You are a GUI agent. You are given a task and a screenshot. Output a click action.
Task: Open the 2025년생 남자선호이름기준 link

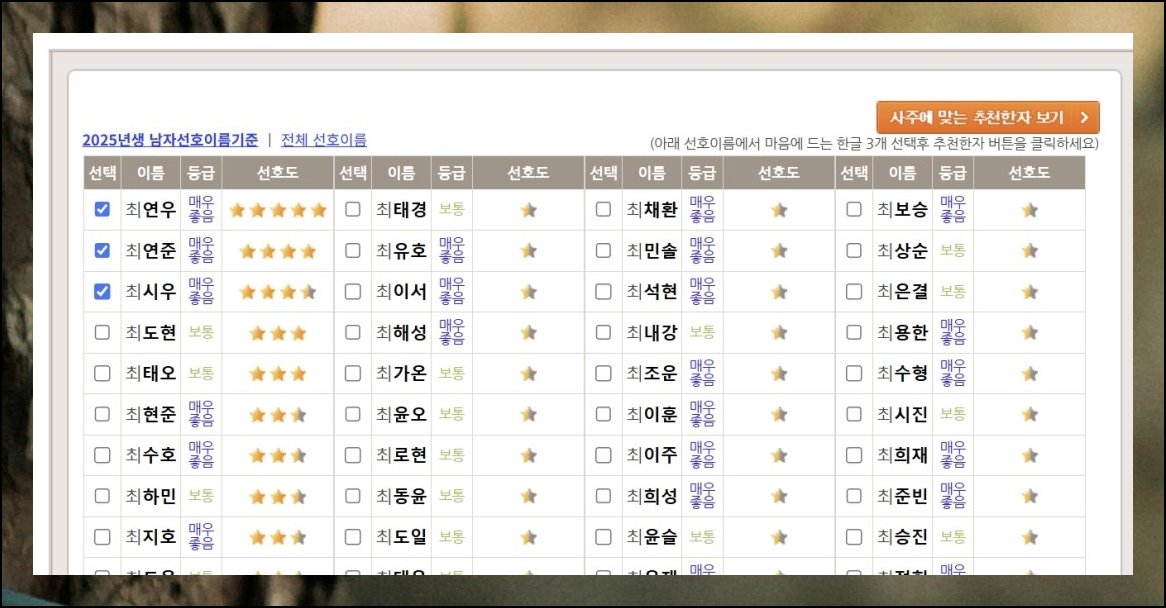coord(170,140)
